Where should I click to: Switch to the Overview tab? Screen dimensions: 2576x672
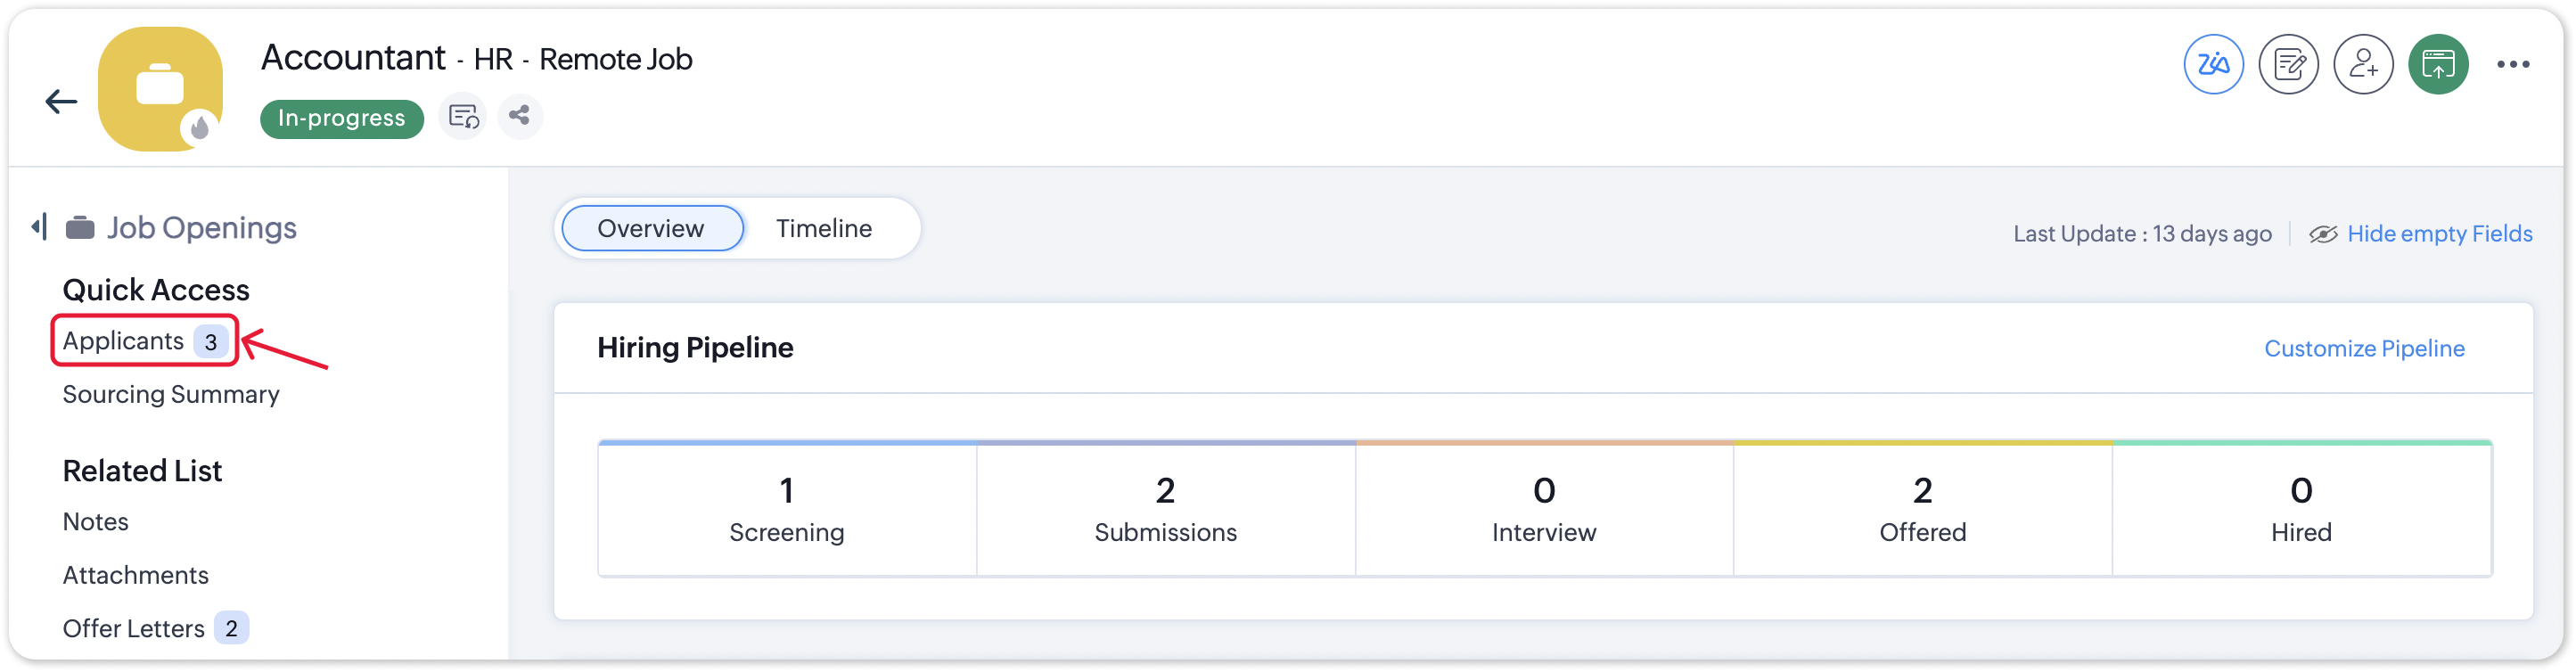point(651,228)
